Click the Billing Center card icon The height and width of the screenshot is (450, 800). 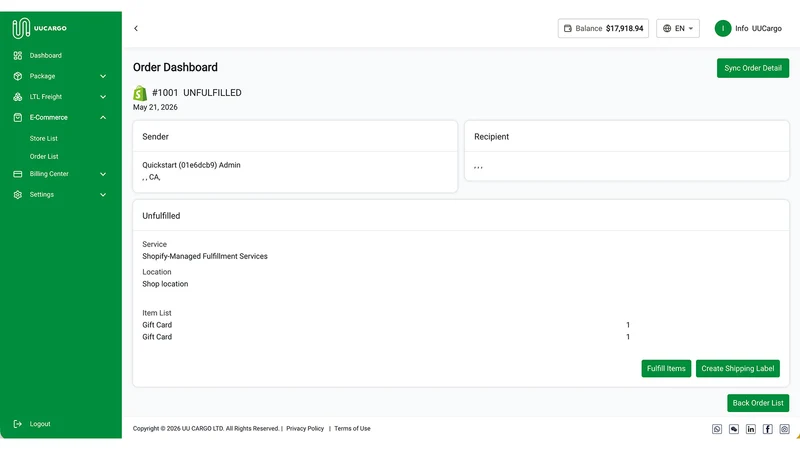click(18, 174)
